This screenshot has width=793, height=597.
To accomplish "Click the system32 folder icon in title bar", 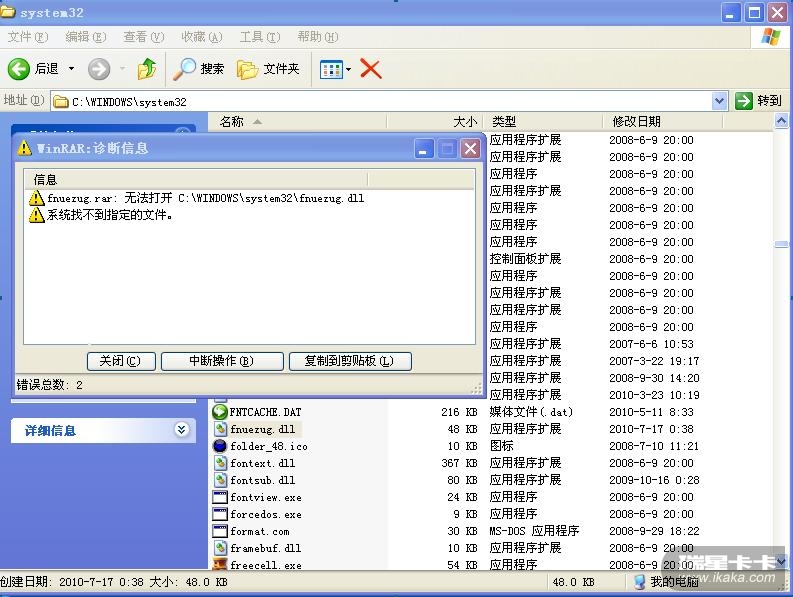I will coord(8,11).
